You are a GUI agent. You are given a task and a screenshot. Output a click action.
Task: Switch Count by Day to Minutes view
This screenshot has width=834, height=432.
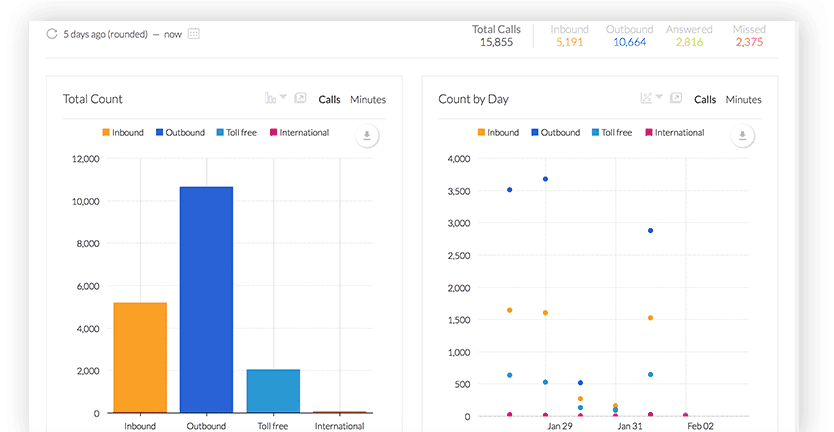pos(744,99)
